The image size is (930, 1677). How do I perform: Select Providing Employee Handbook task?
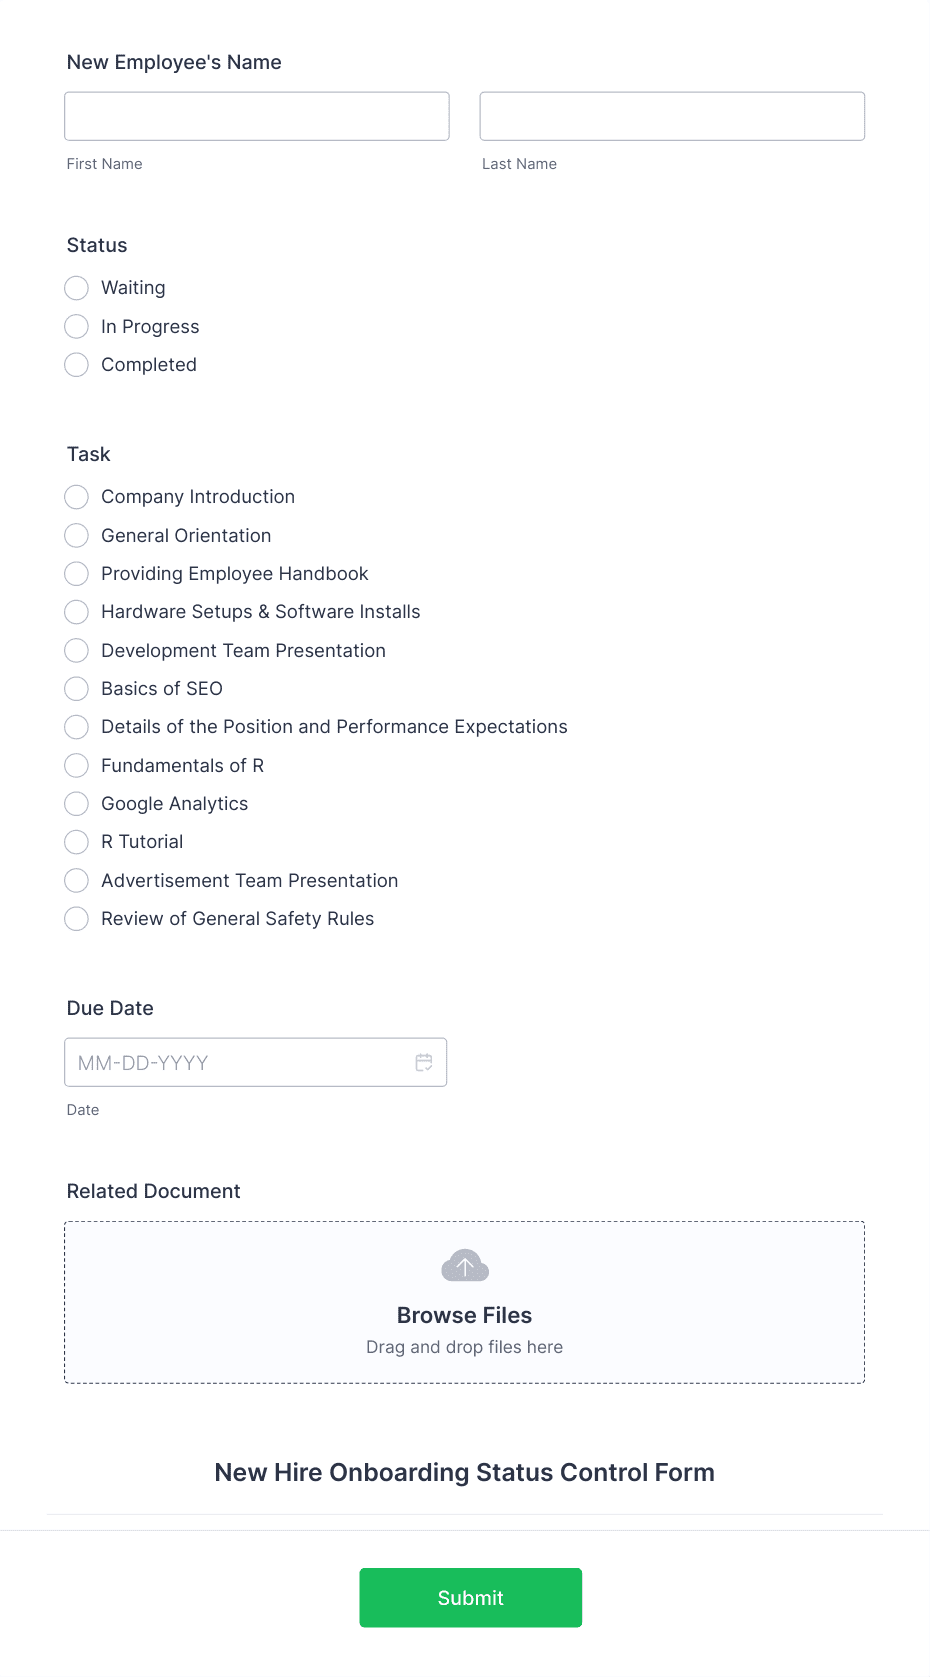tap(76, 574)
